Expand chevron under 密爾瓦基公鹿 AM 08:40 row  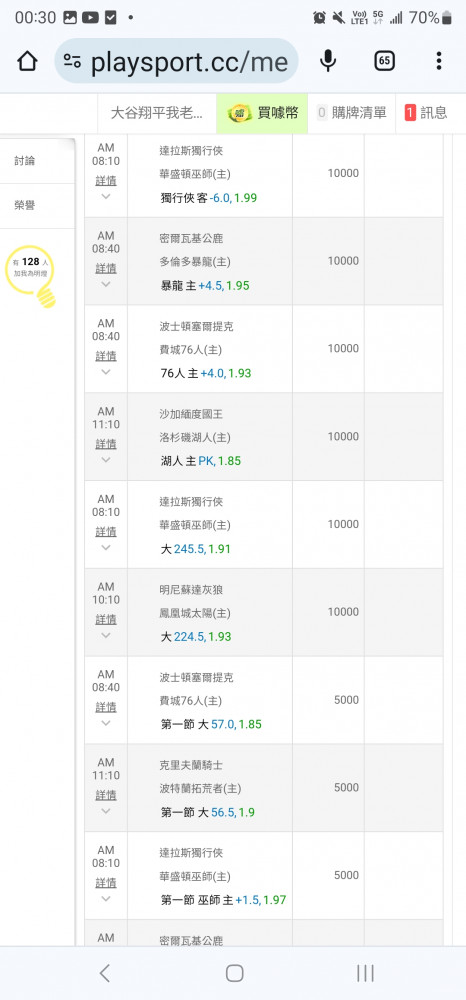tap(106, 284)
